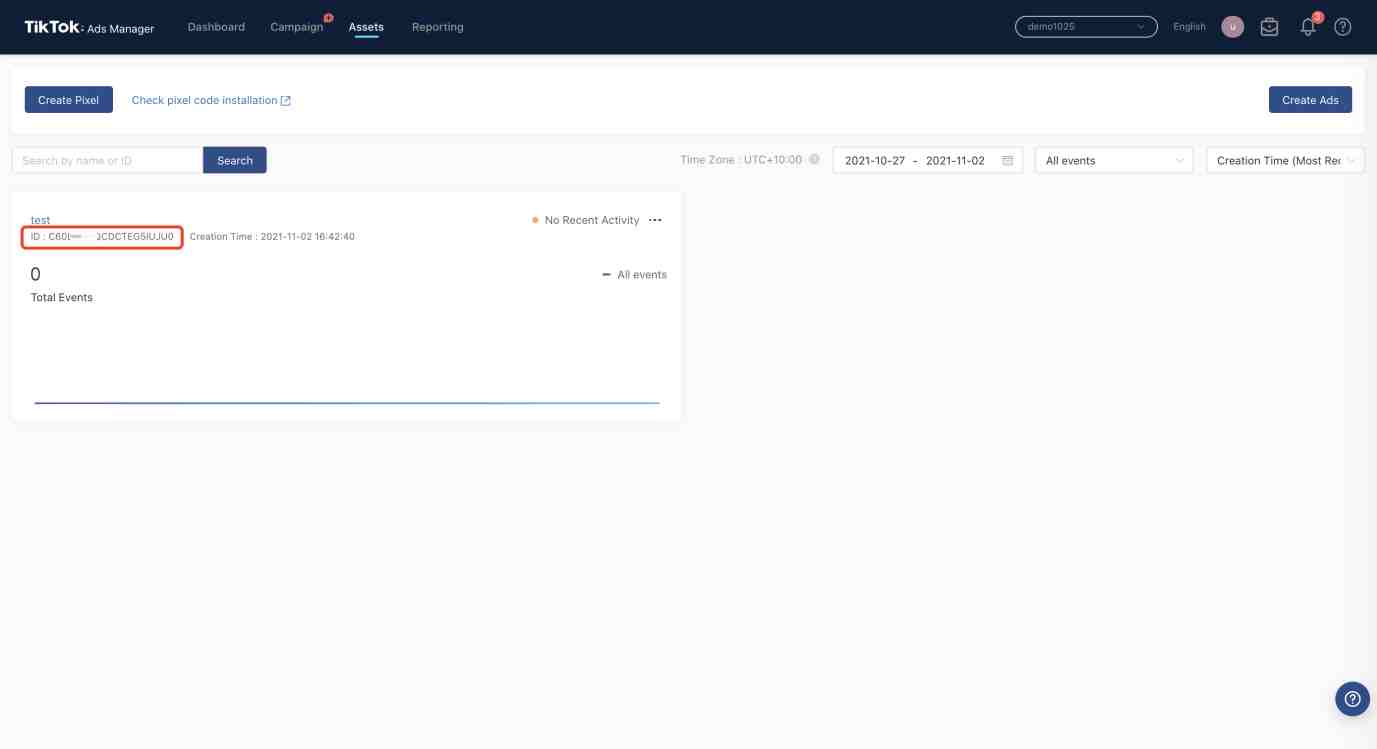The image size is (1377, 749).
Task: Open the three-dot more options menu
Action: click(x=655, y=220)
